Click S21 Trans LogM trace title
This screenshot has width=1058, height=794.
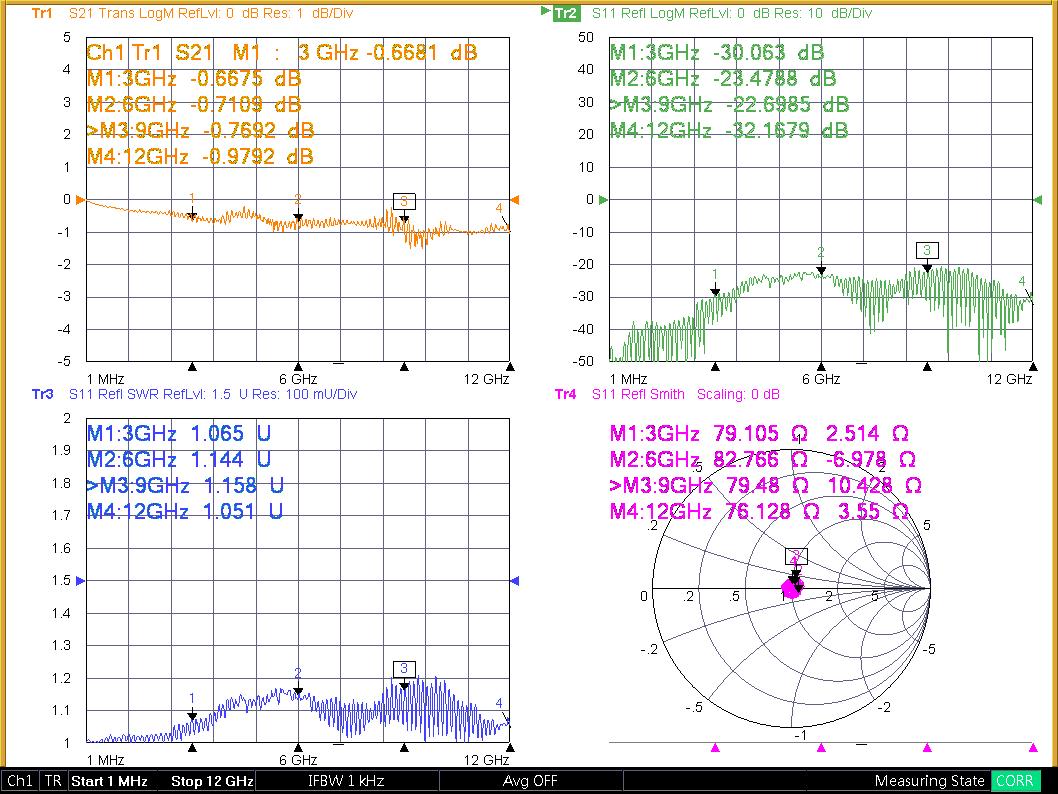click(211, 13)
